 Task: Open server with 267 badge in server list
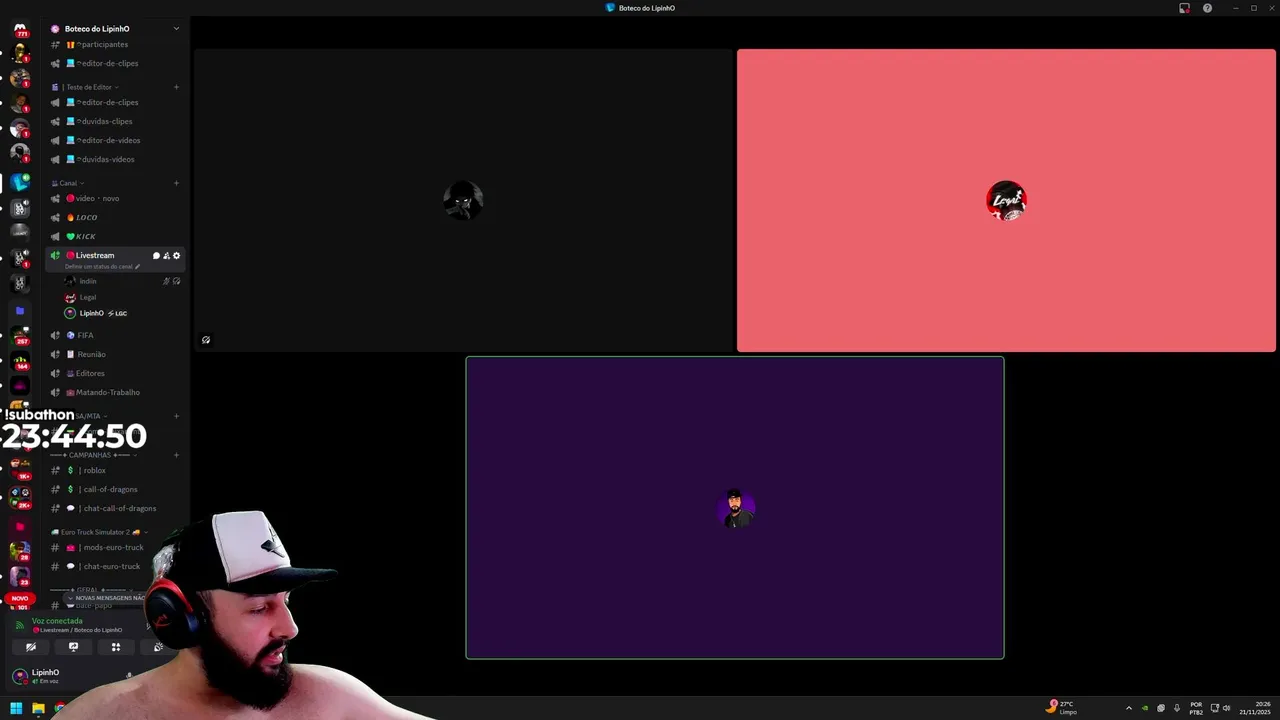click(x=20, y=336)
